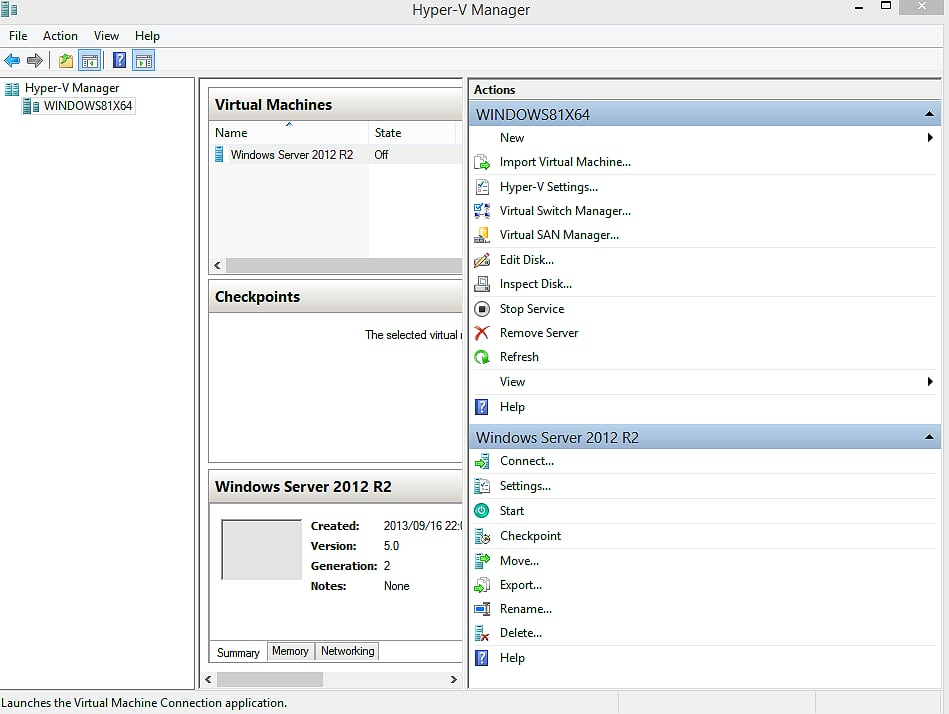Click the Rename VM icon

tap(482, 609)
